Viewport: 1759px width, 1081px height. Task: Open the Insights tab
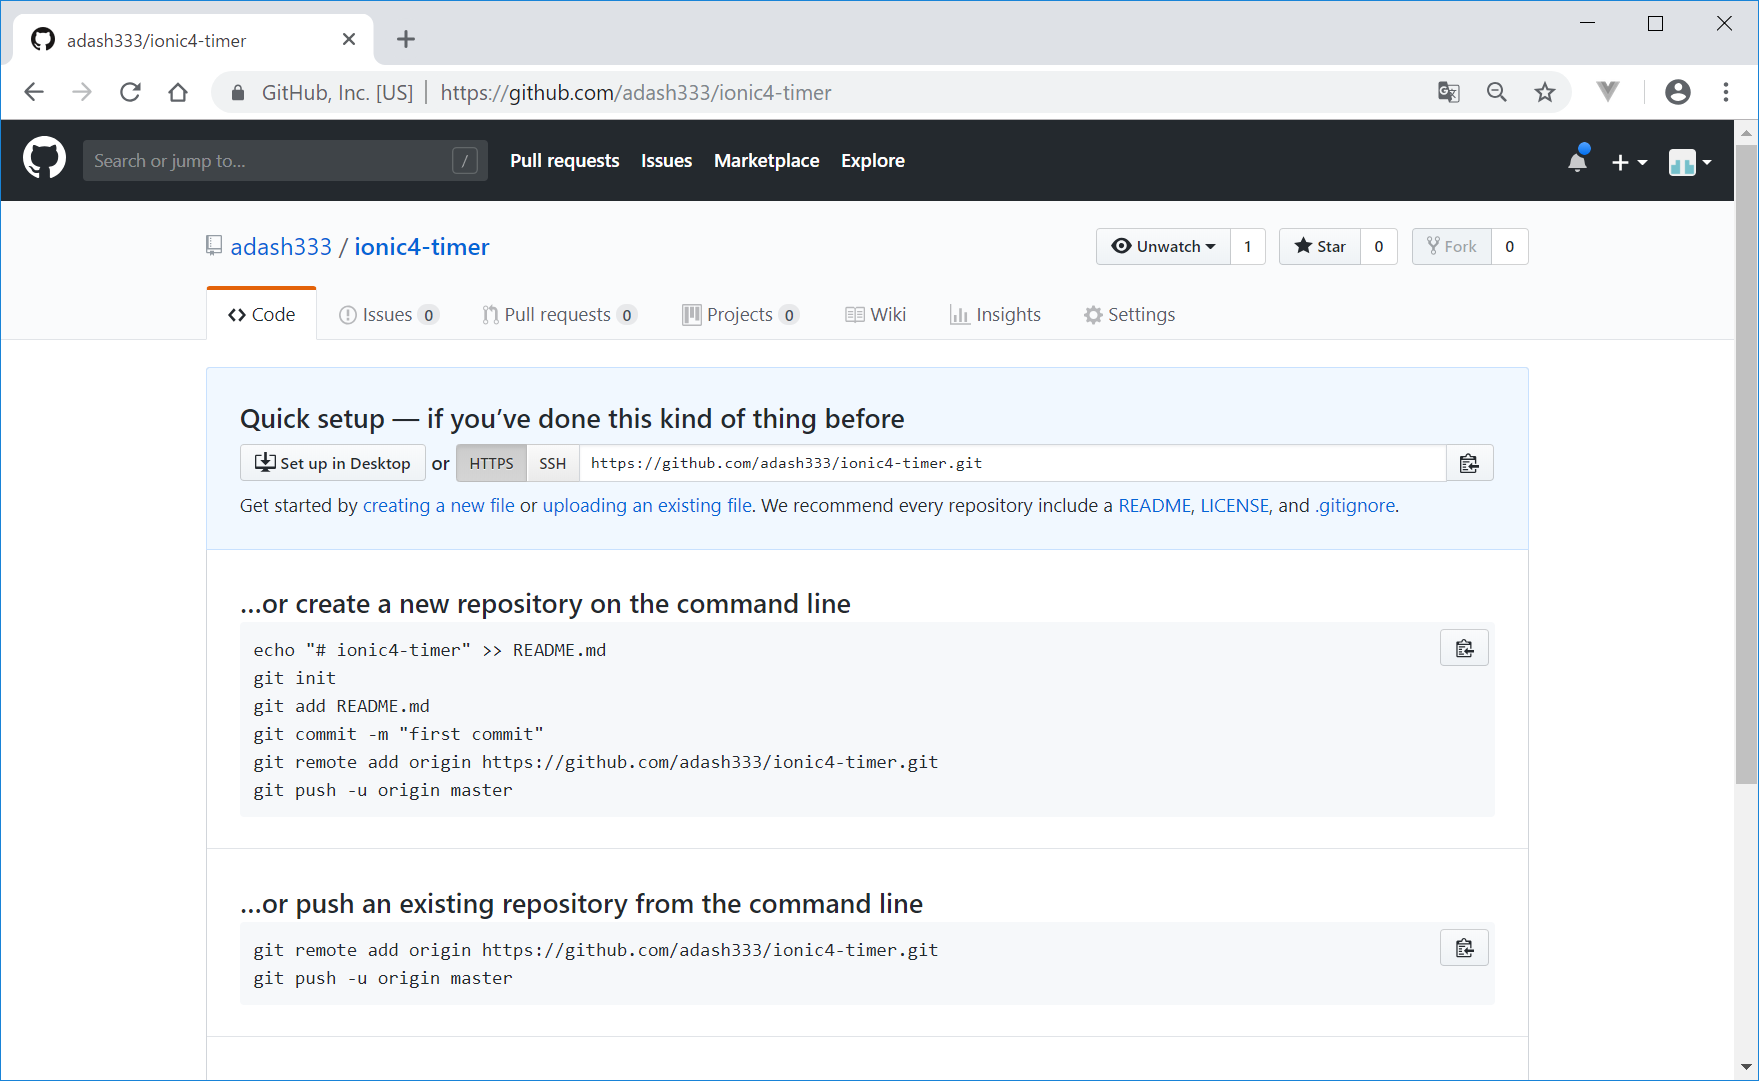[995, 314]
